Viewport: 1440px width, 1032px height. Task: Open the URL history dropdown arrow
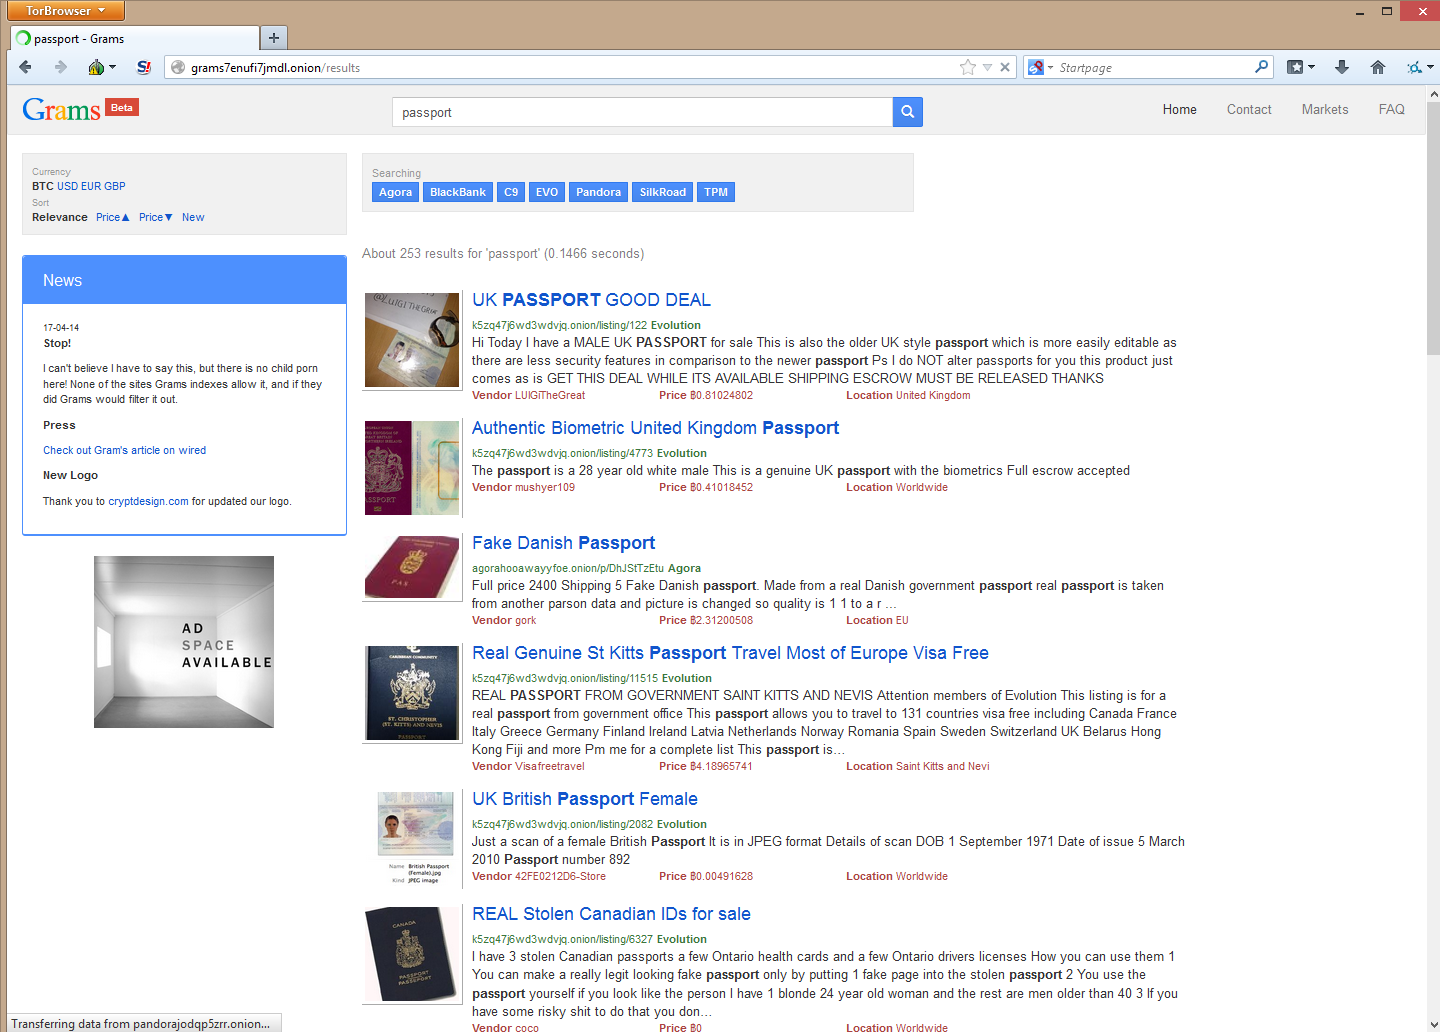click(x=987, y=67)
